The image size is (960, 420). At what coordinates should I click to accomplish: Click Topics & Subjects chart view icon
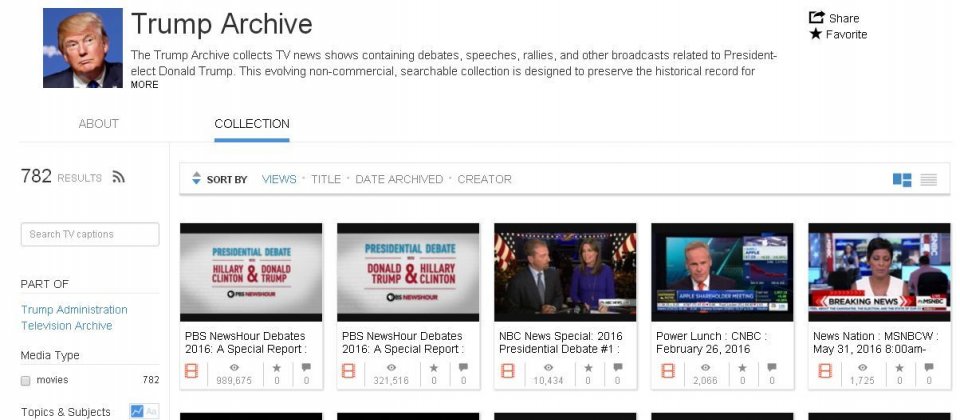tap(137, 411)
